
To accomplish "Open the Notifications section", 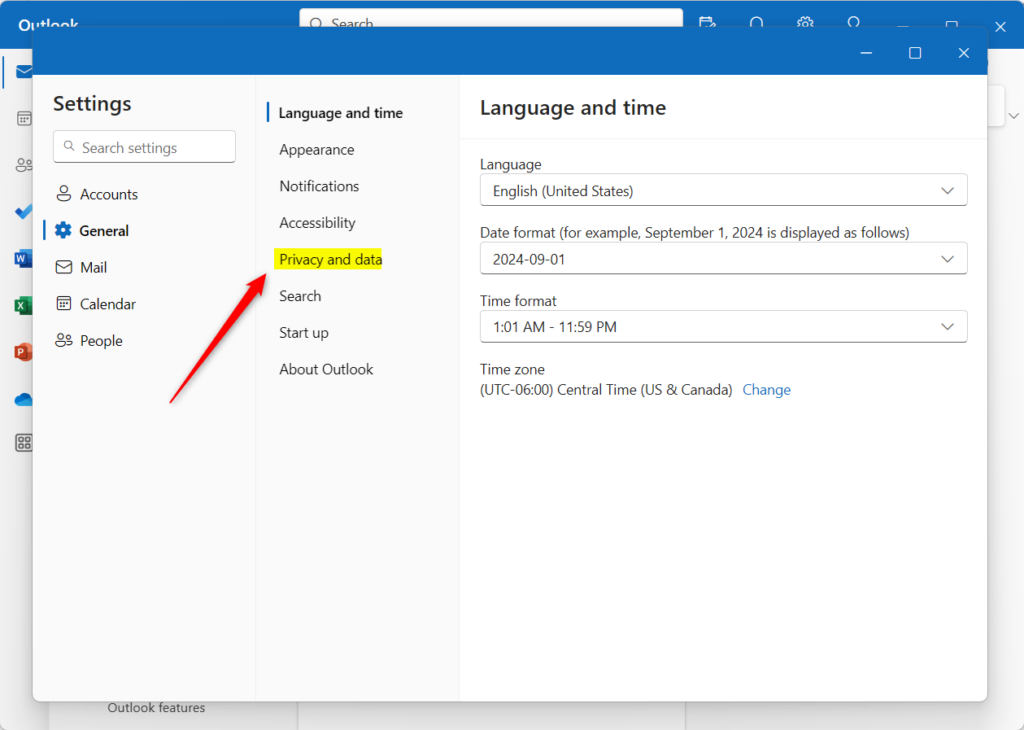I will pyautogui.click(x=319, y=186).
